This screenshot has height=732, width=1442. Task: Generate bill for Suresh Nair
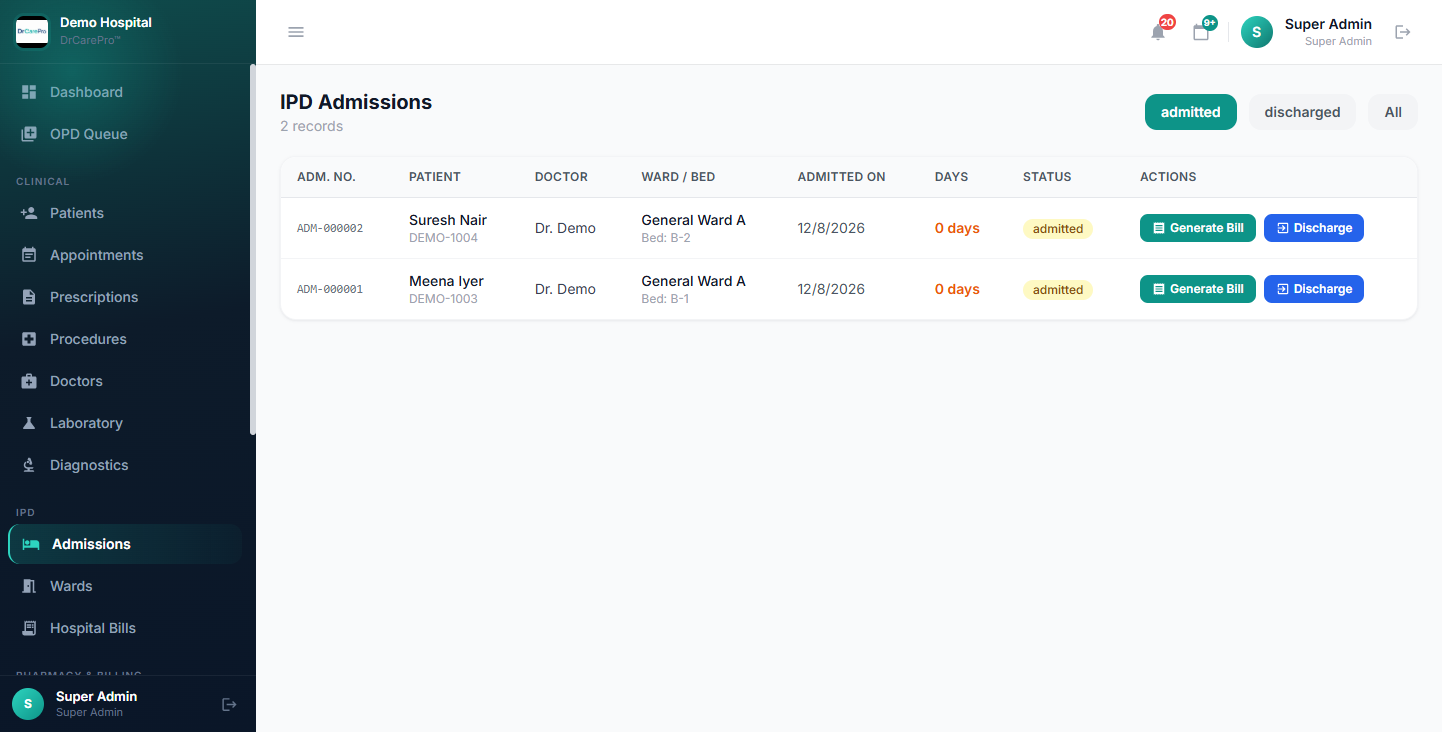[1198, 228]
